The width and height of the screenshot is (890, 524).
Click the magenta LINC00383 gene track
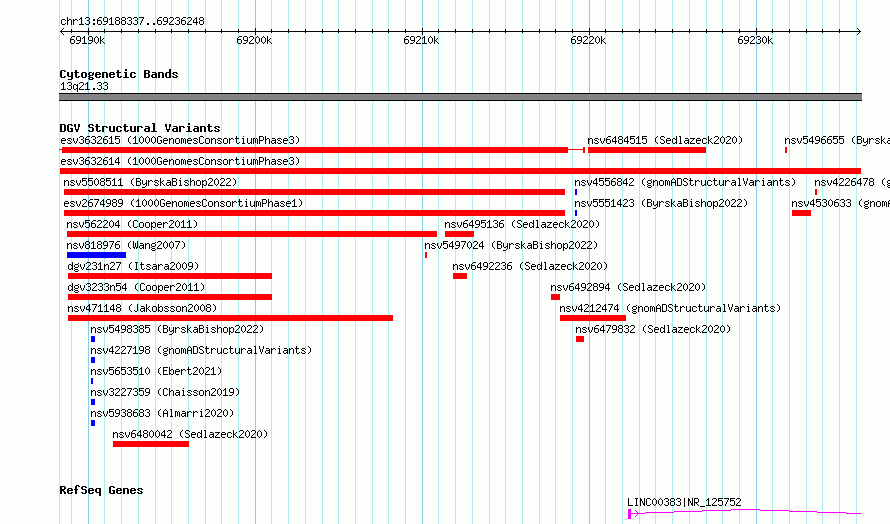(x=744, y=513)
